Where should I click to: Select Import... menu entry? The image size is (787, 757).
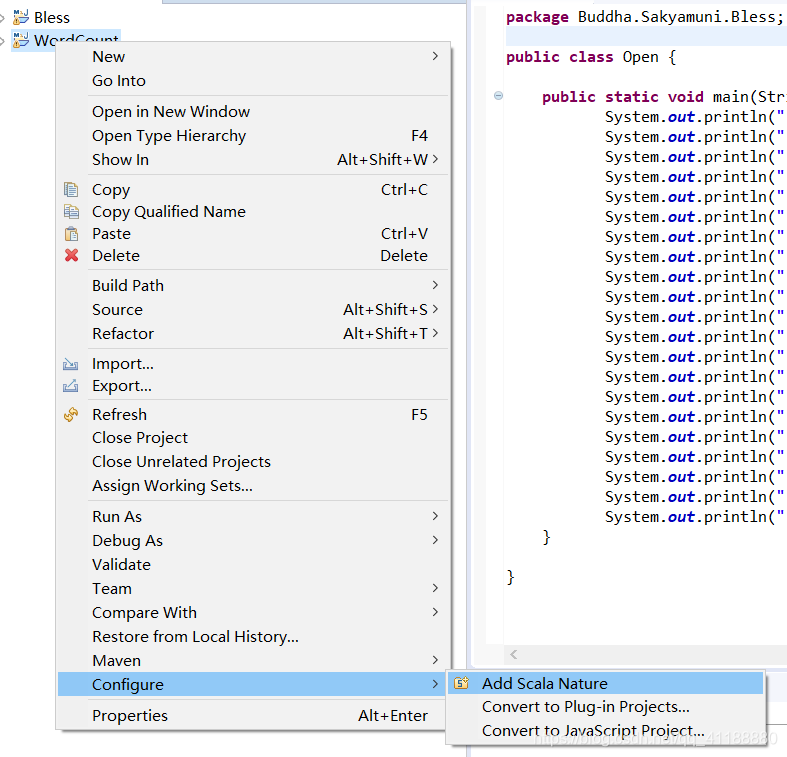pyautogui.click(x=253, y=364)
